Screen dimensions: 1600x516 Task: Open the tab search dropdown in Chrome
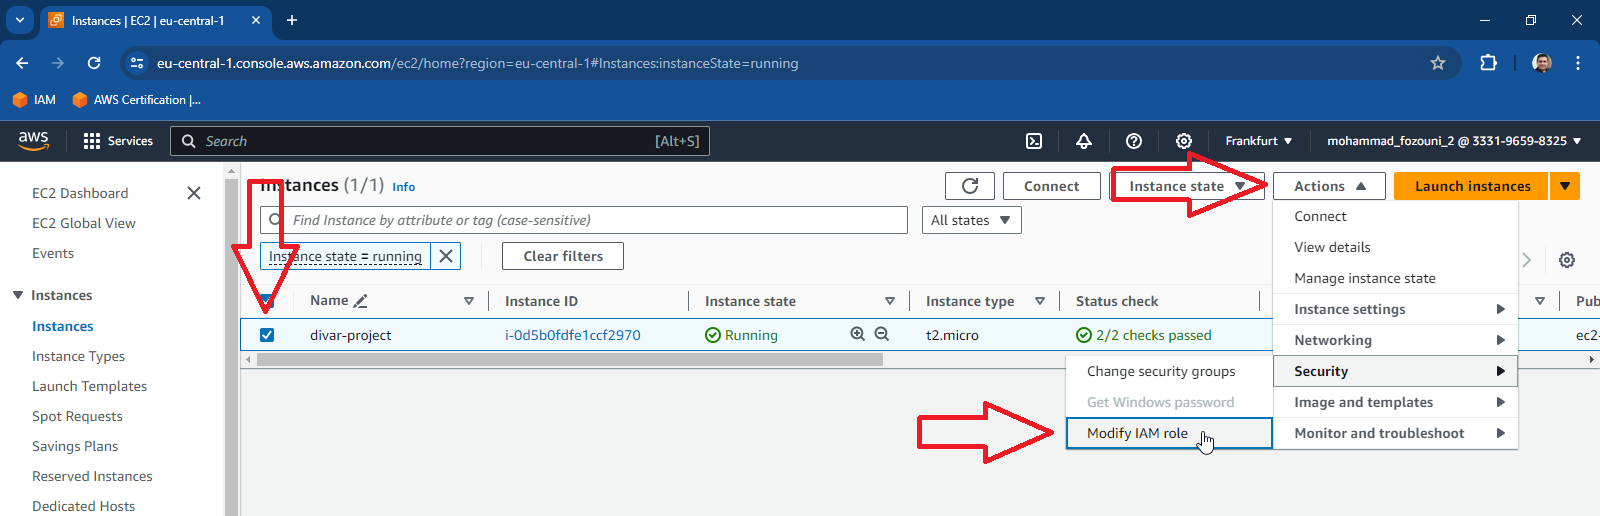click(20, 20)
